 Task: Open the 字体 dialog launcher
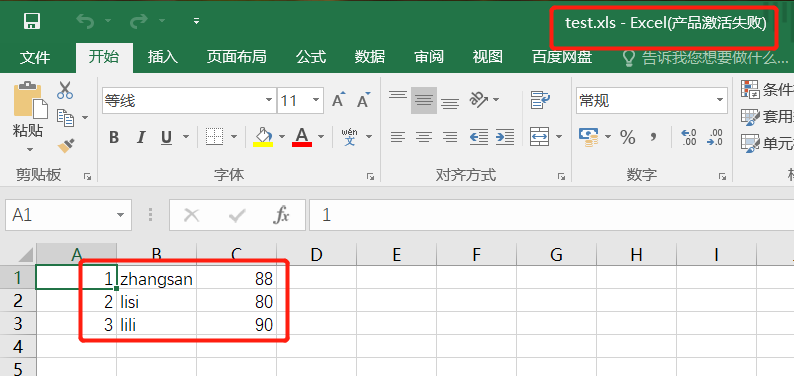(x=371, y=176)
